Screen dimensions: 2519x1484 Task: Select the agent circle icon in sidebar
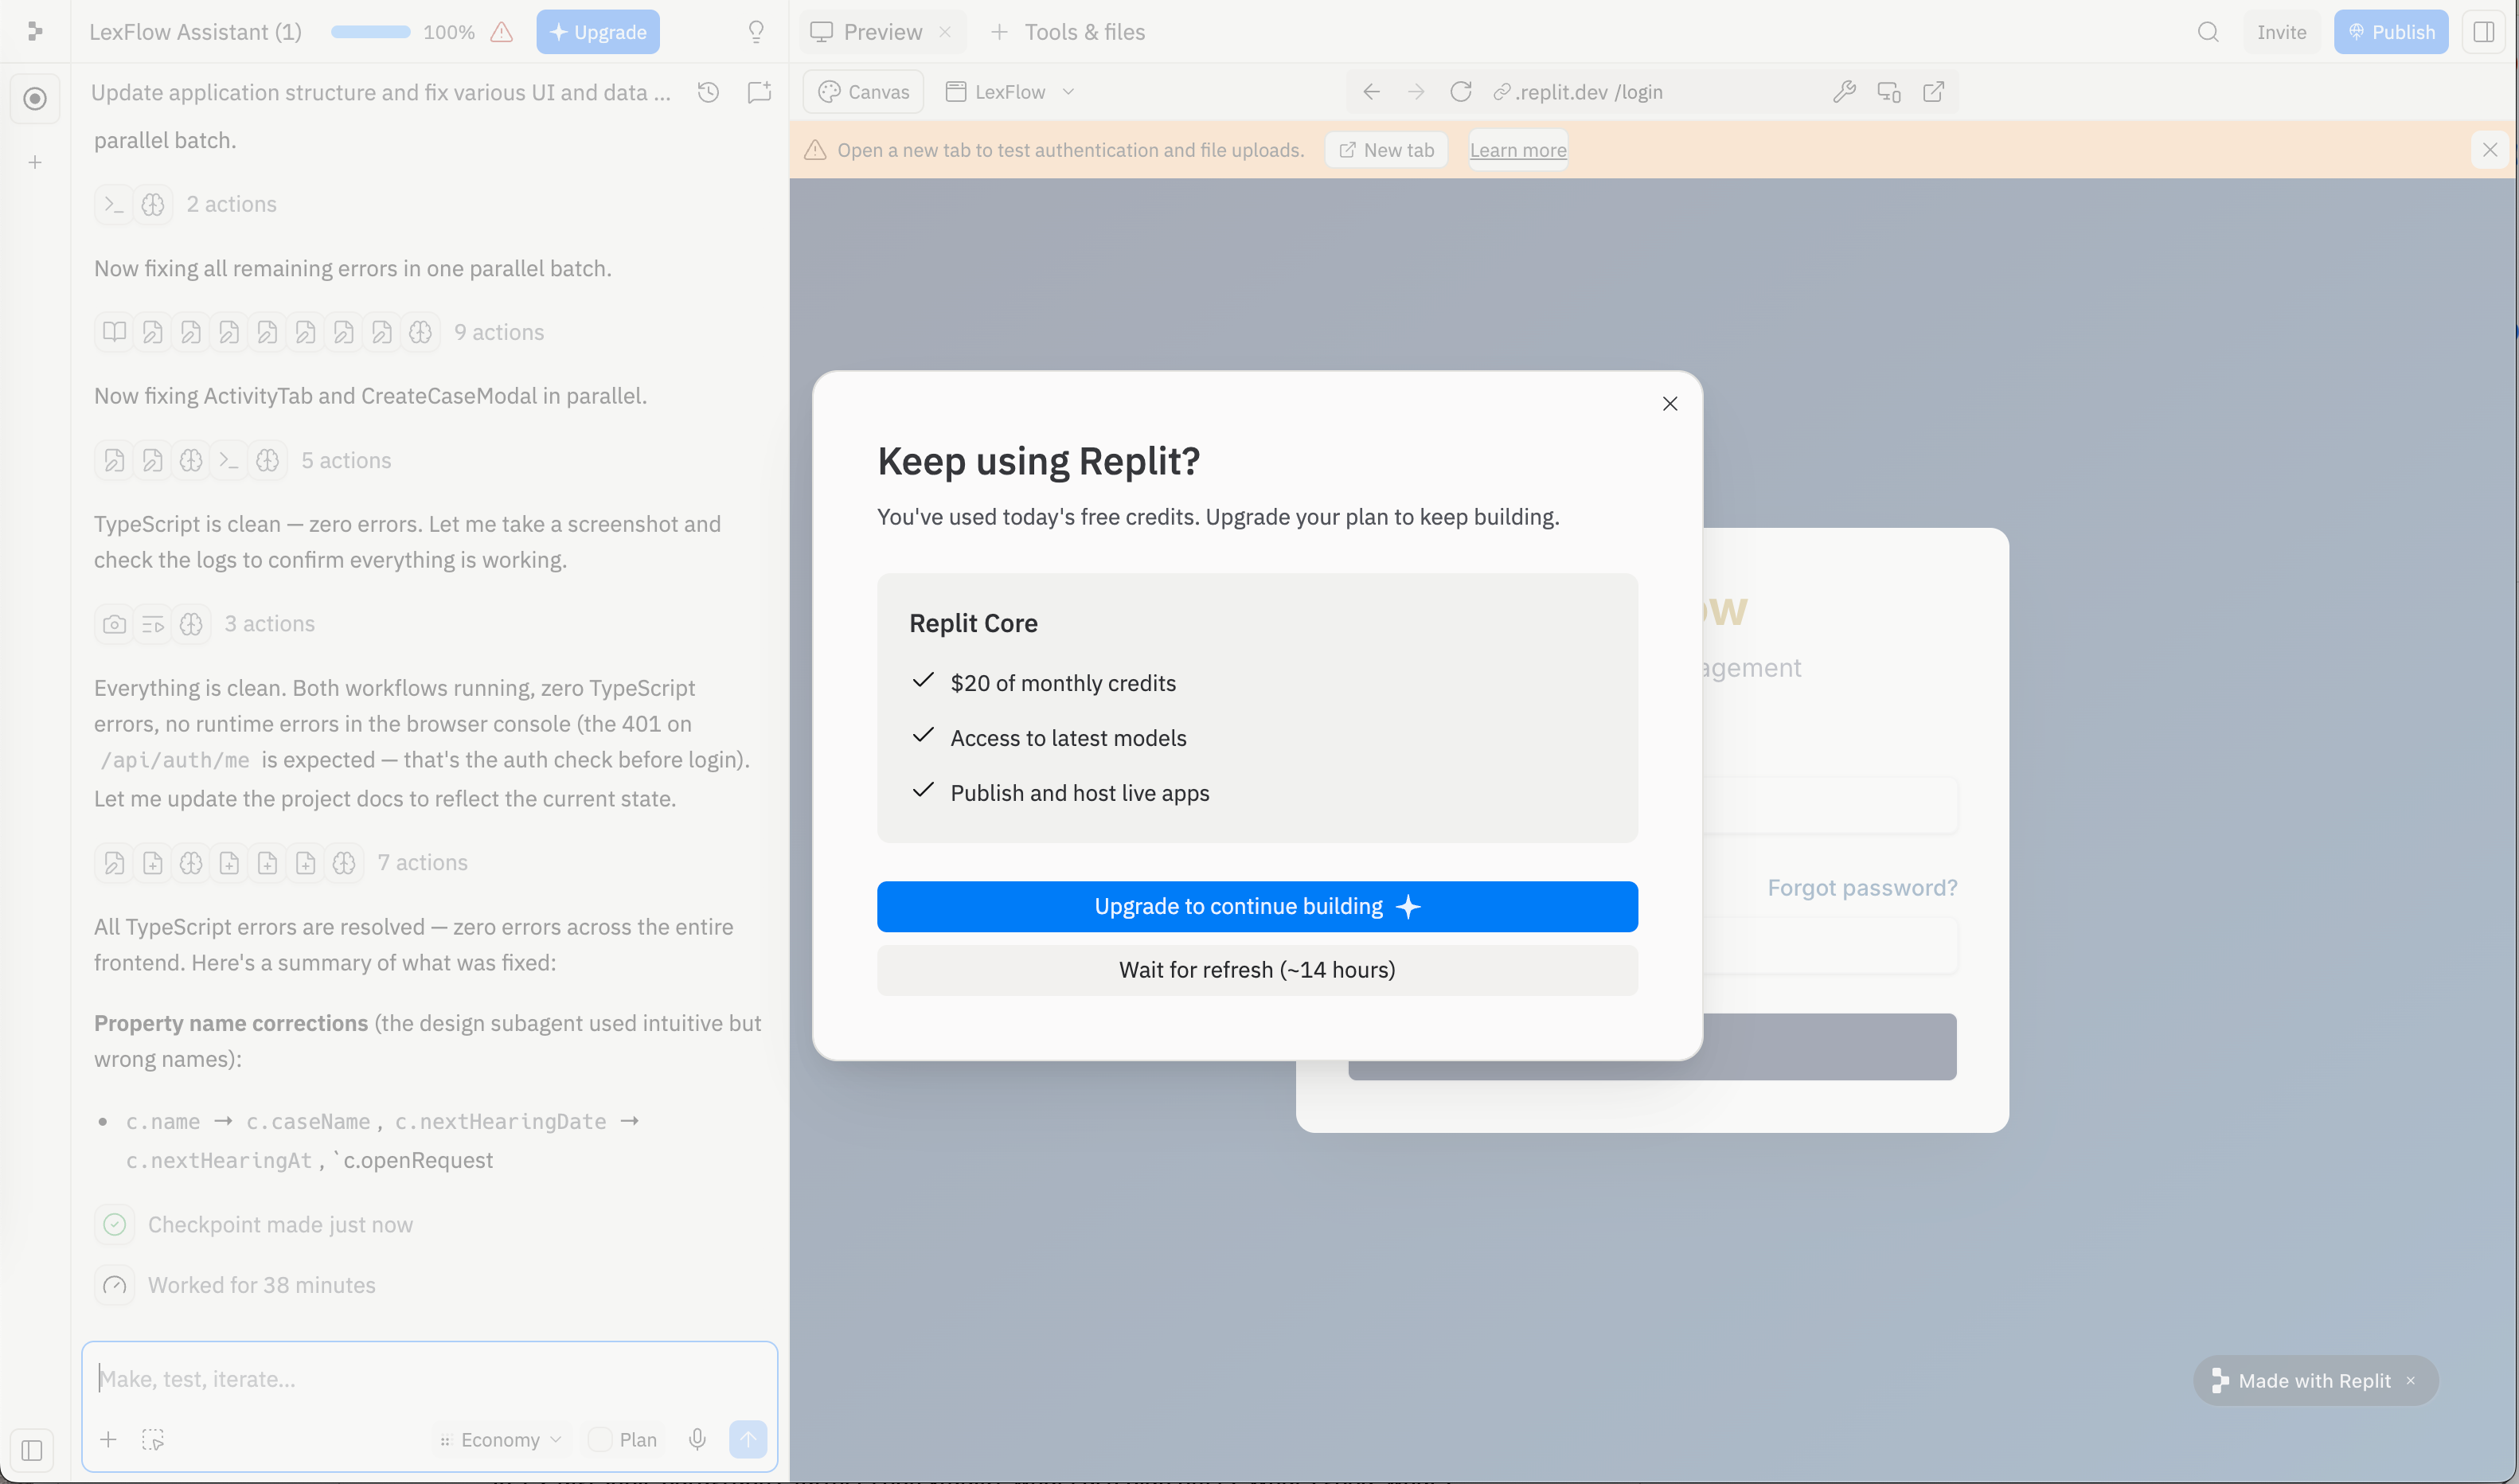pyautogui.click(x=35, y=98)
